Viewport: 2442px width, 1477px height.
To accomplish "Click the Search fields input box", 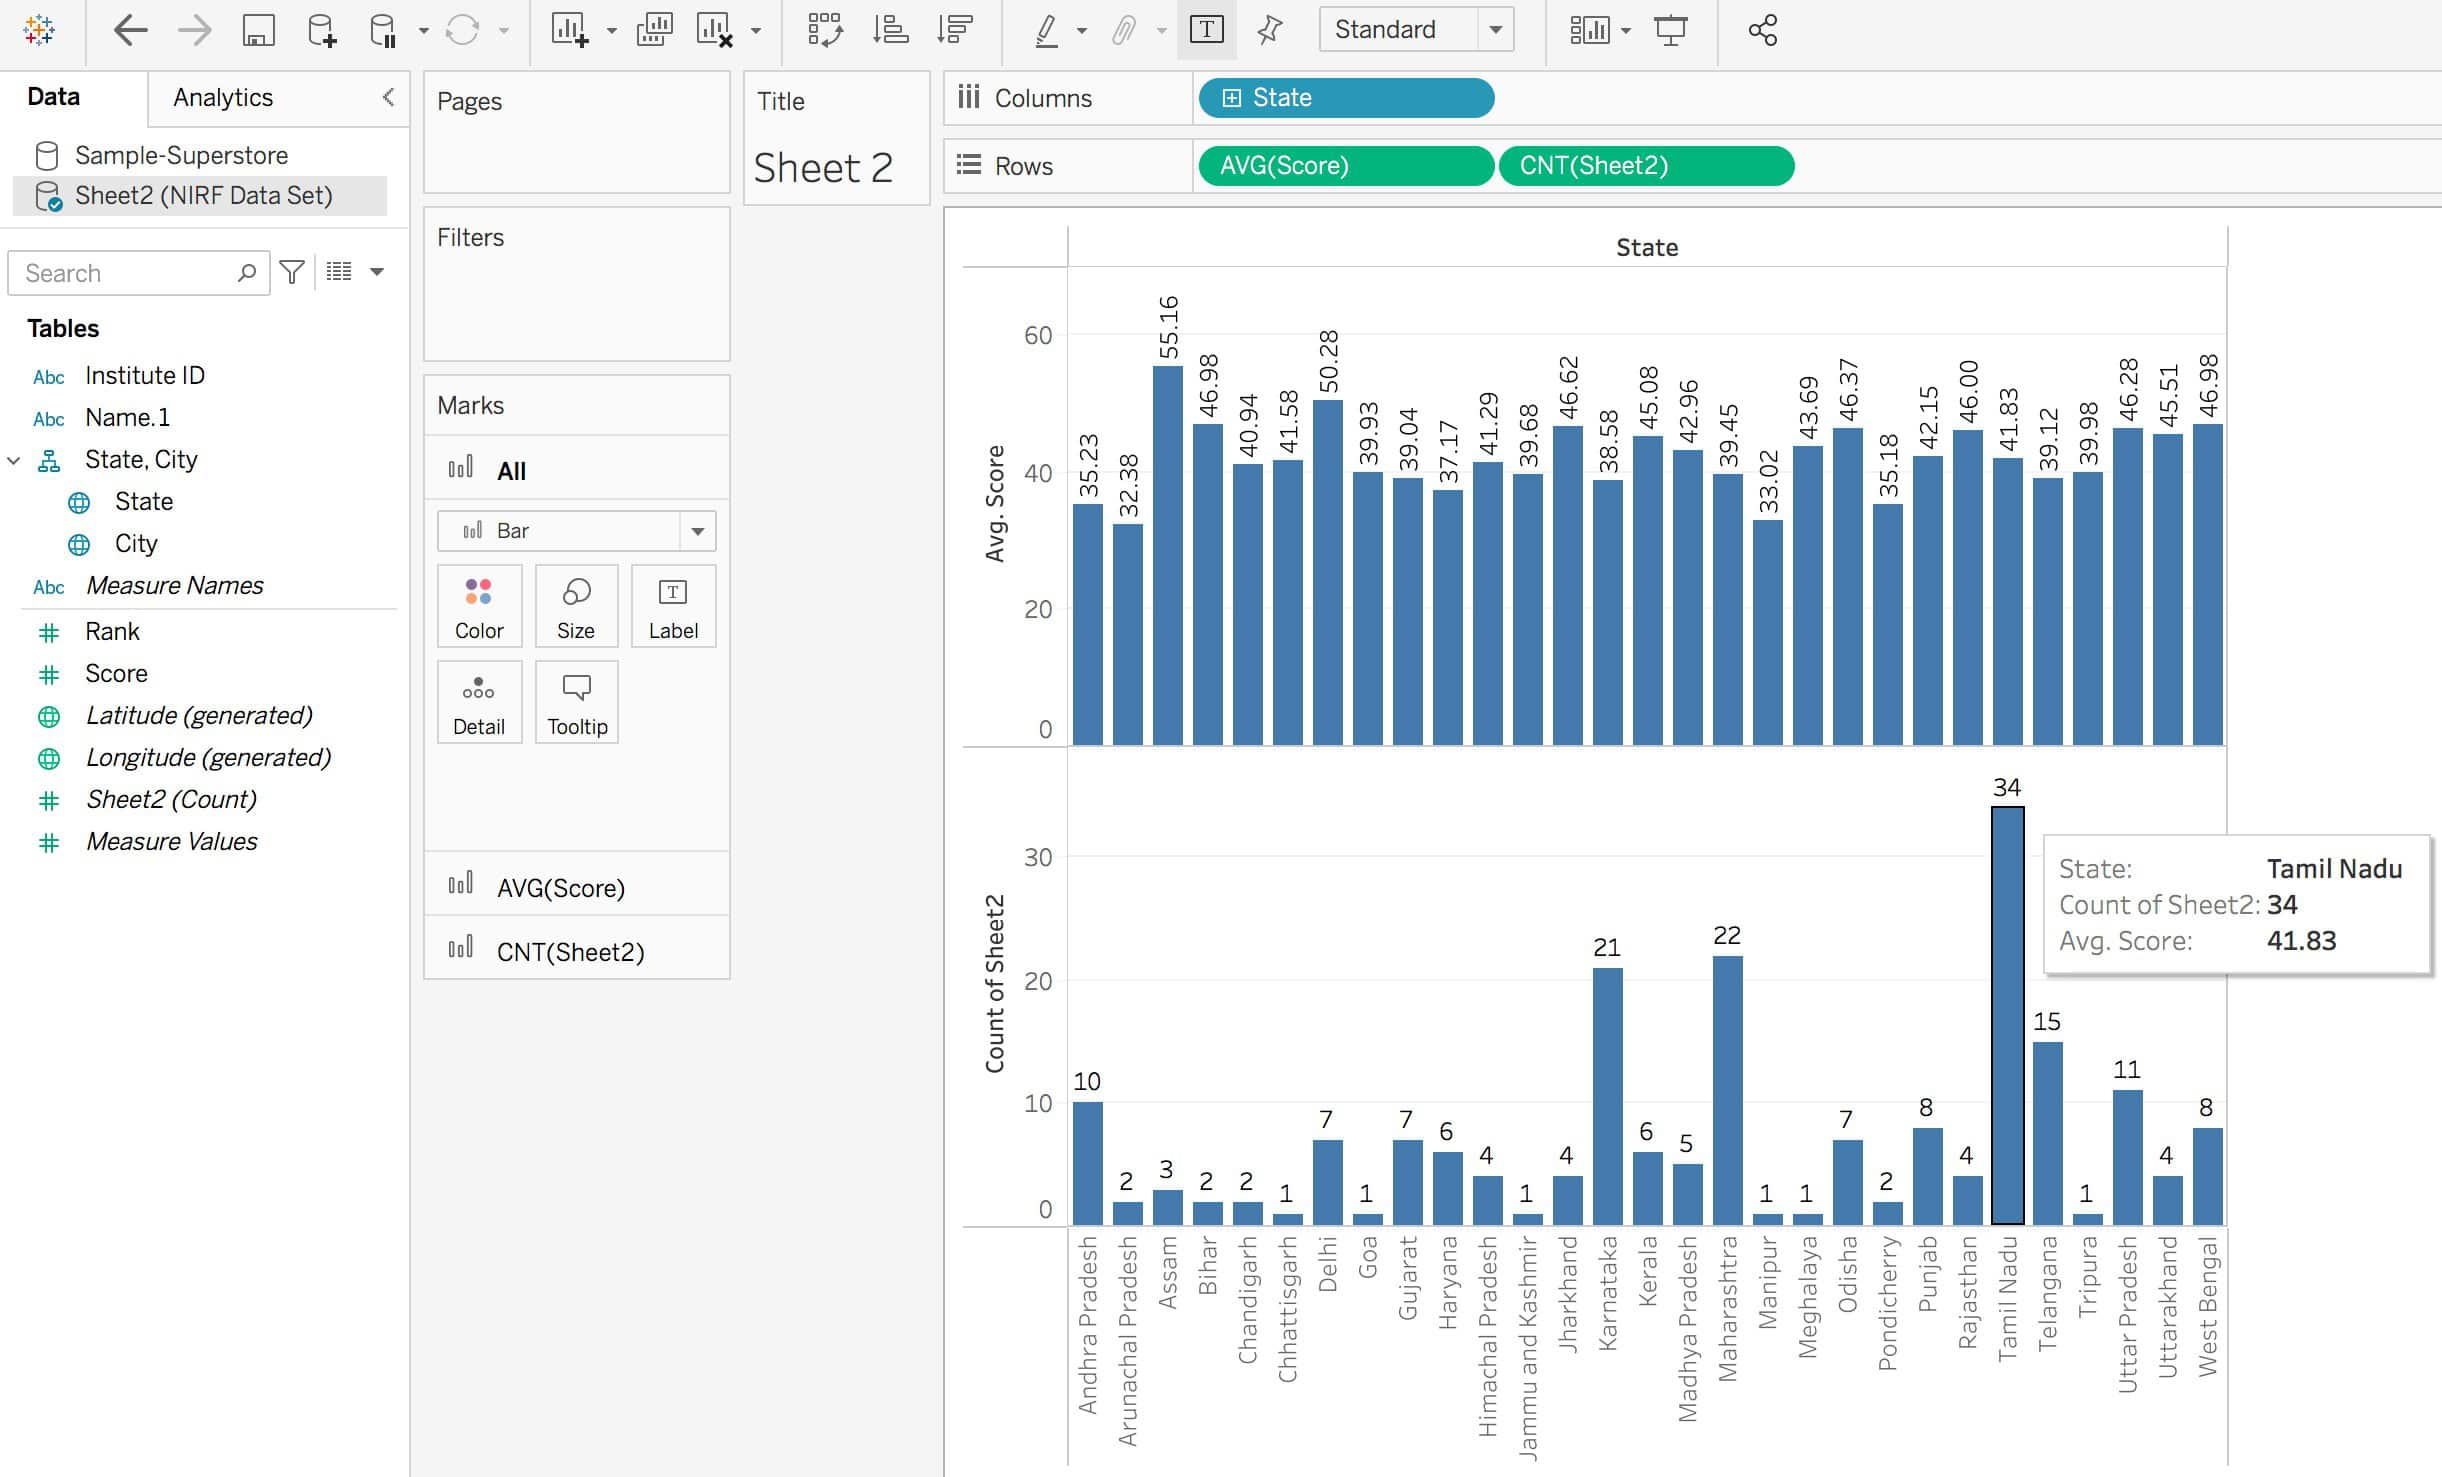I will pos(125,273).
